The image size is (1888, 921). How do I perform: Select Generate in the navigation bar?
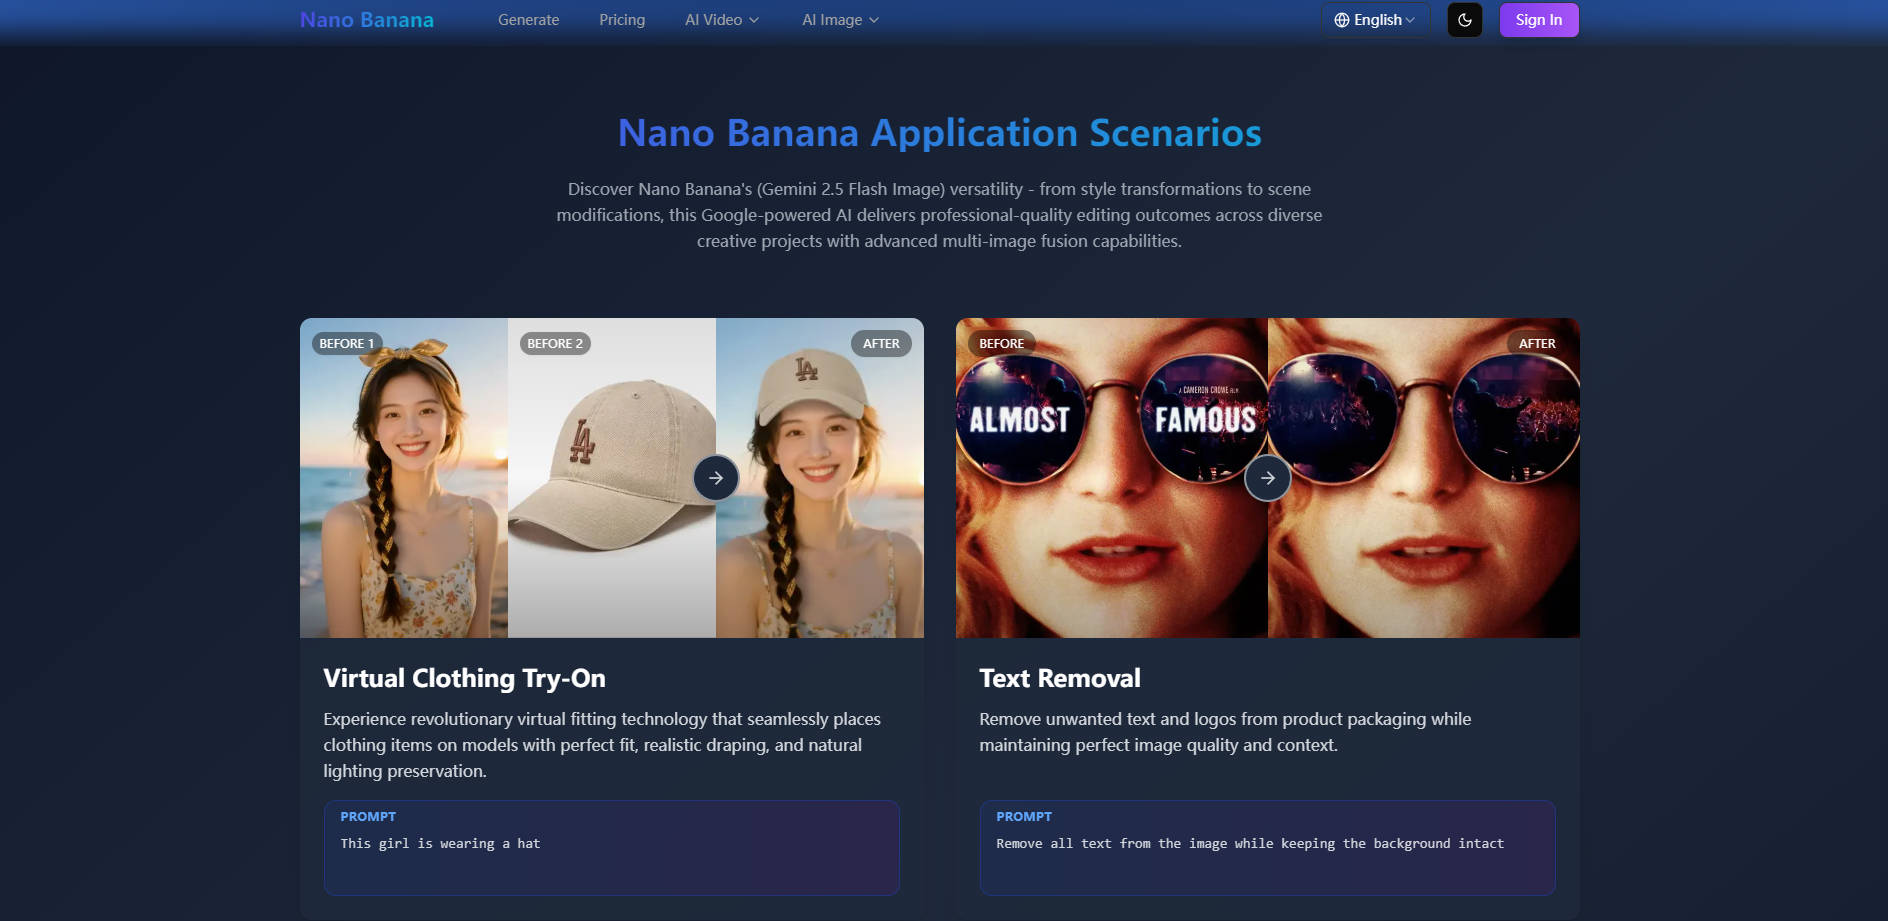click(x=528, y=19)
